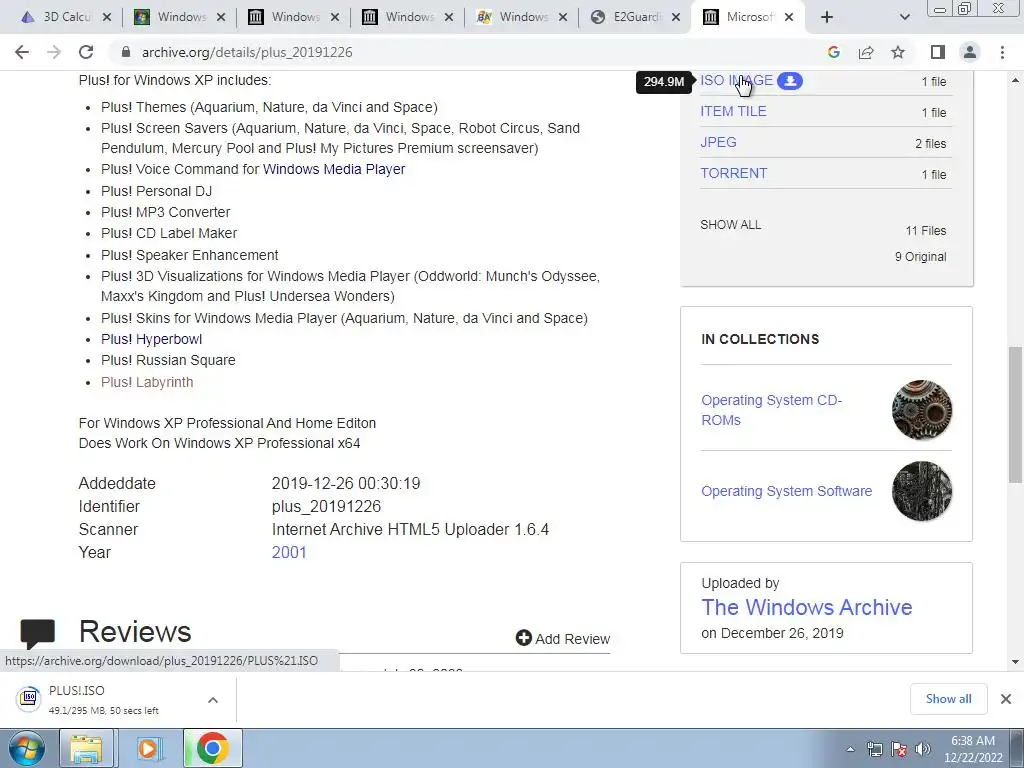This screenshot has width=1024, height=768.
Task: Go back to the previous page
Action: point(22,52)
